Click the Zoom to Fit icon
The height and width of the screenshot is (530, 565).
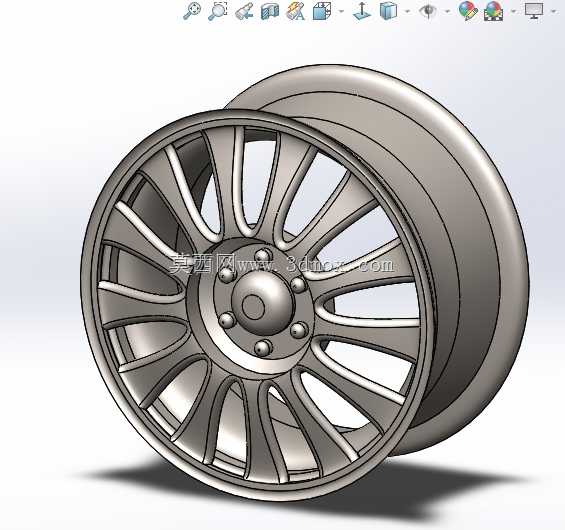192,11
